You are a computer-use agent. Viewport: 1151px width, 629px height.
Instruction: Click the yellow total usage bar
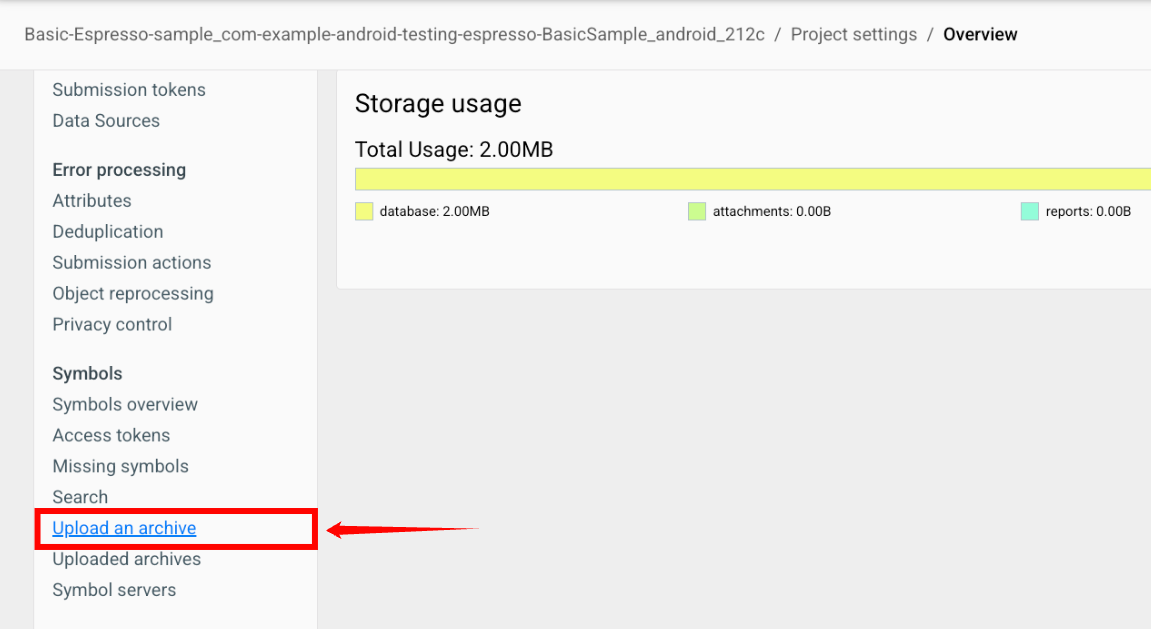(753, 179)
